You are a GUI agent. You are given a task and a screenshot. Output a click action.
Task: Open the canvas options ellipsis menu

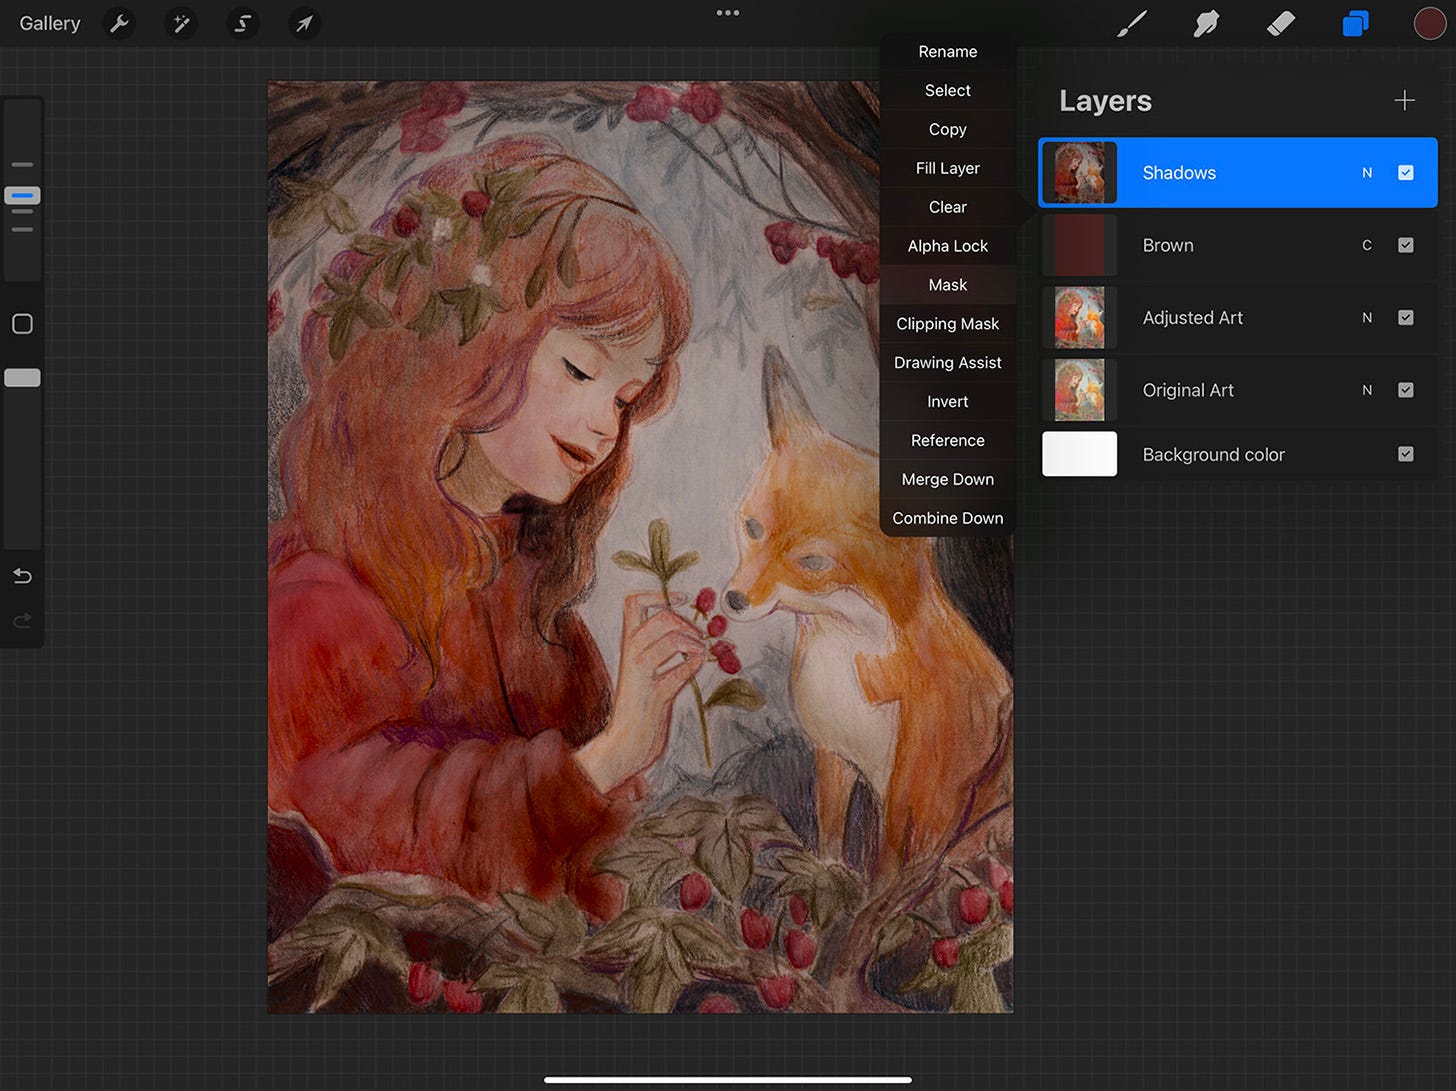click(x=728, y=13)
